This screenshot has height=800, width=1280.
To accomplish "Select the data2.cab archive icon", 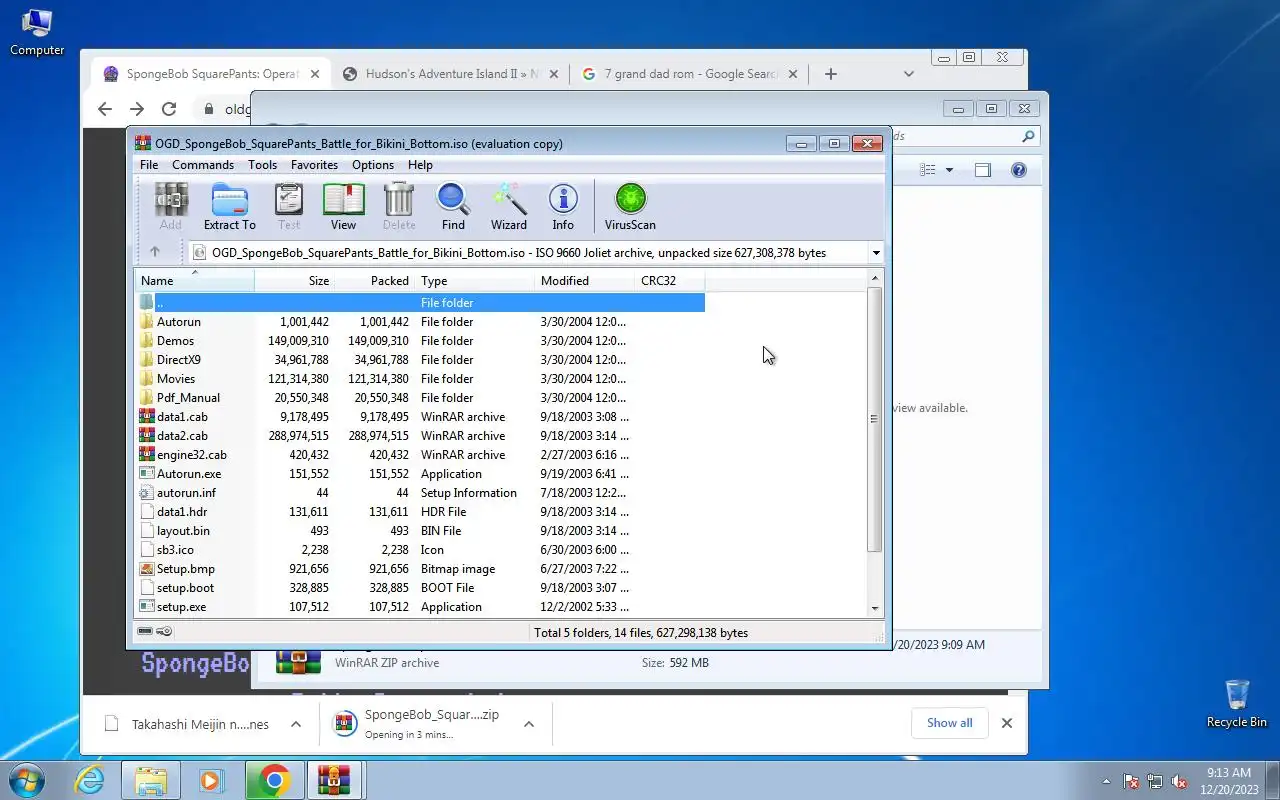I will 147,436.
